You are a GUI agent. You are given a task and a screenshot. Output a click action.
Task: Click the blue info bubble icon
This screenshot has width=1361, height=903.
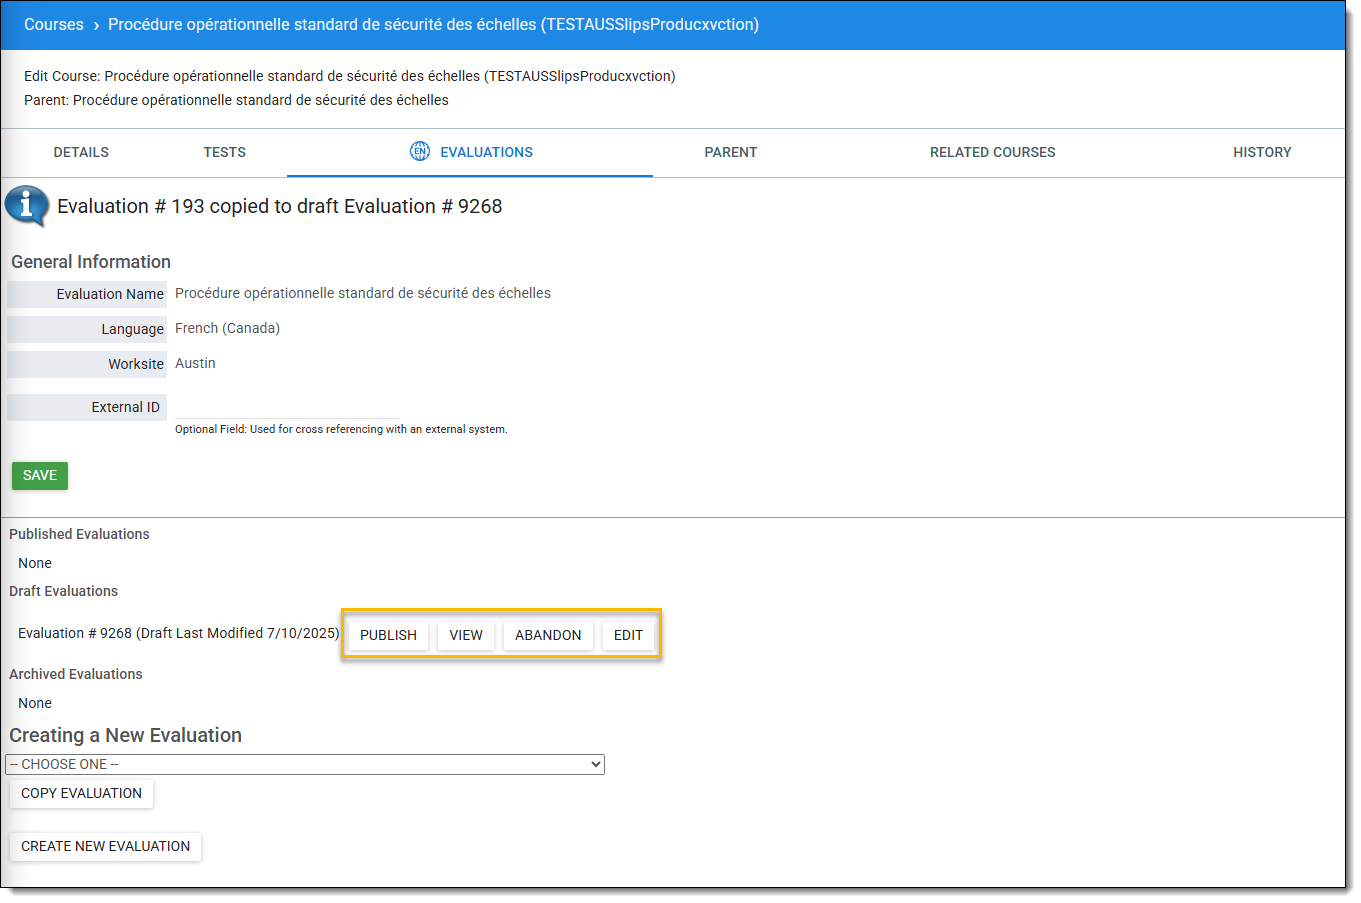tap(27, 206)
